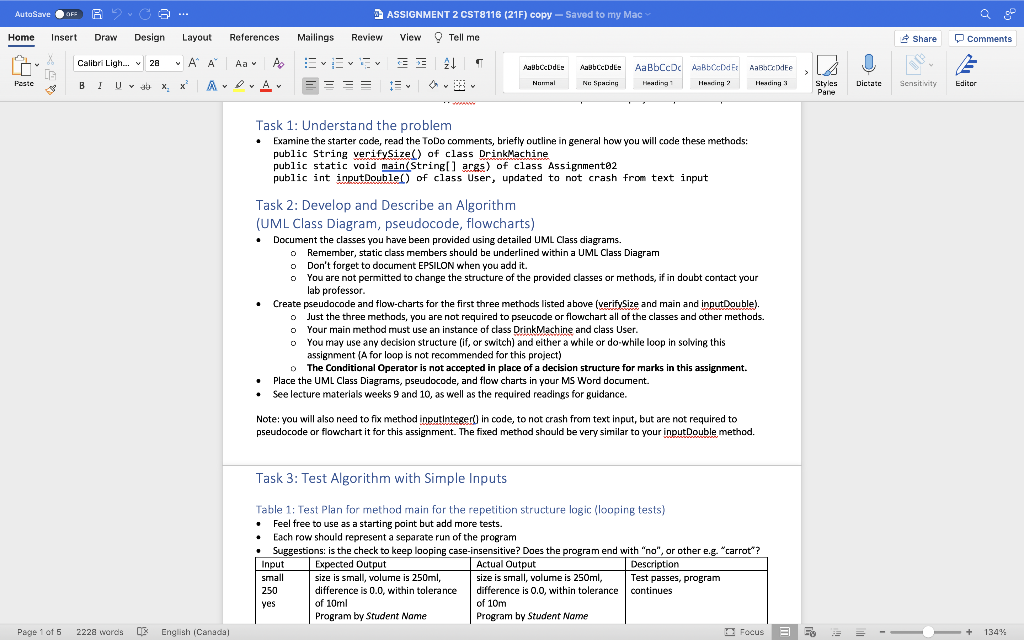The image size is (1024, 640).
Task: Expand the styles gallery arrow
Action: pos(806,72)
